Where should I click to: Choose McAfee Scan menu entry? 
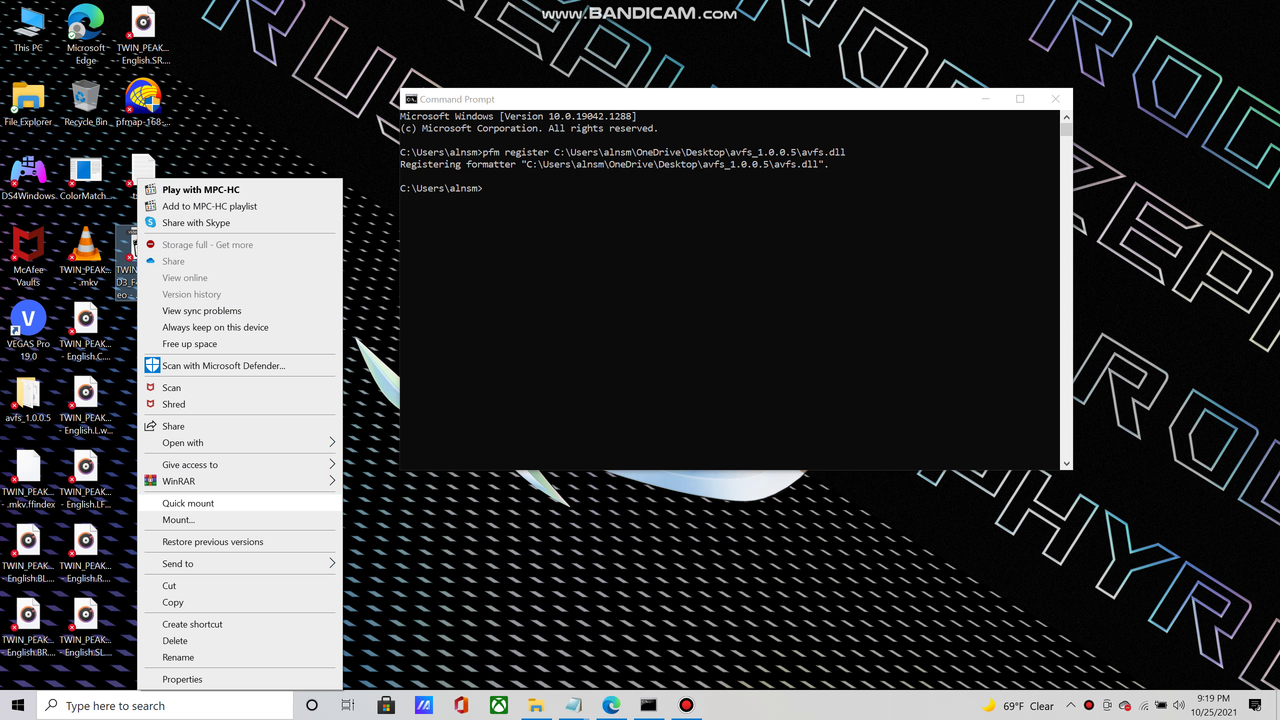[240, 388]
